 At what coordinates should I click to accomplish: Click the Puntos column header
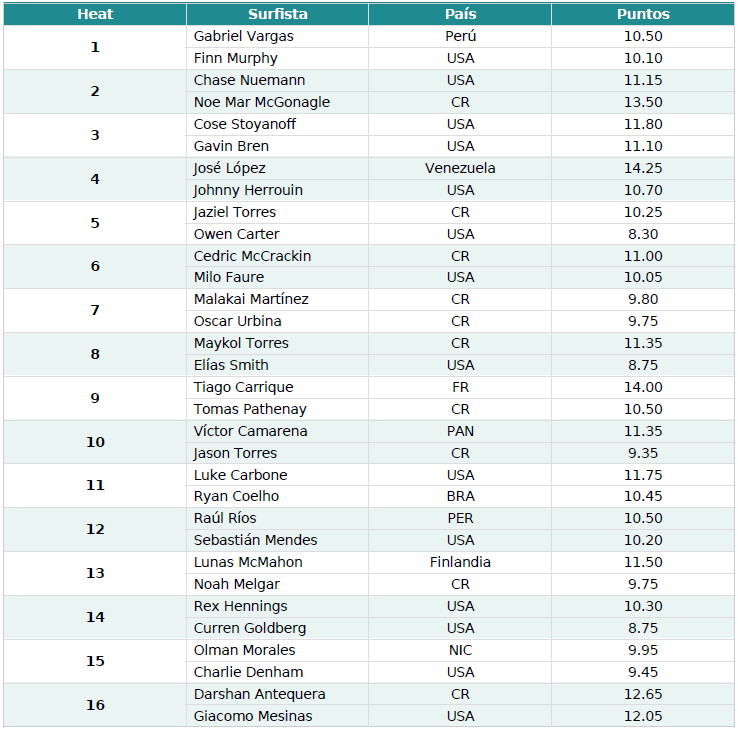(x=643, y=14)
